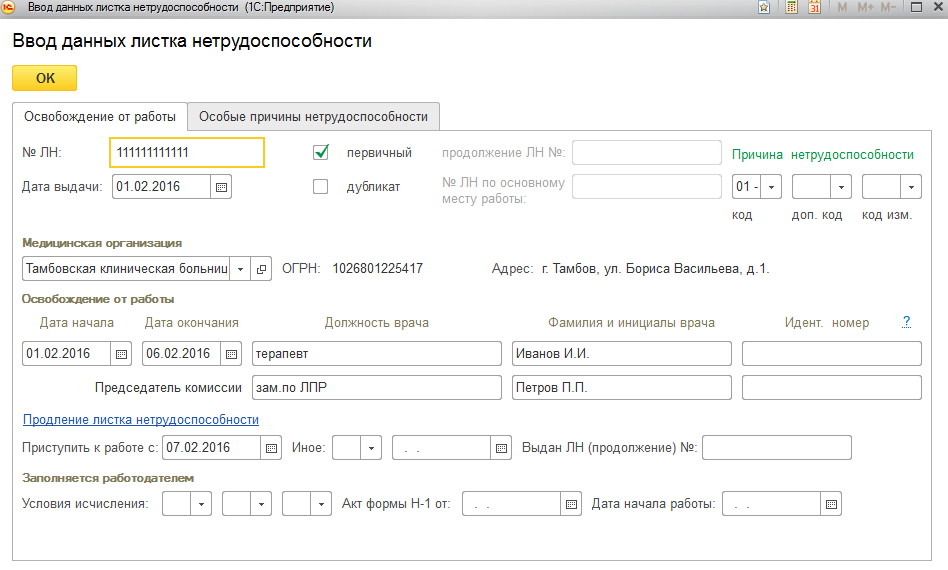Image resolution: width=948 pixels, height=570 pixels.
Task: Open calendar picker for Дата окончания
Action: (231, 354)
